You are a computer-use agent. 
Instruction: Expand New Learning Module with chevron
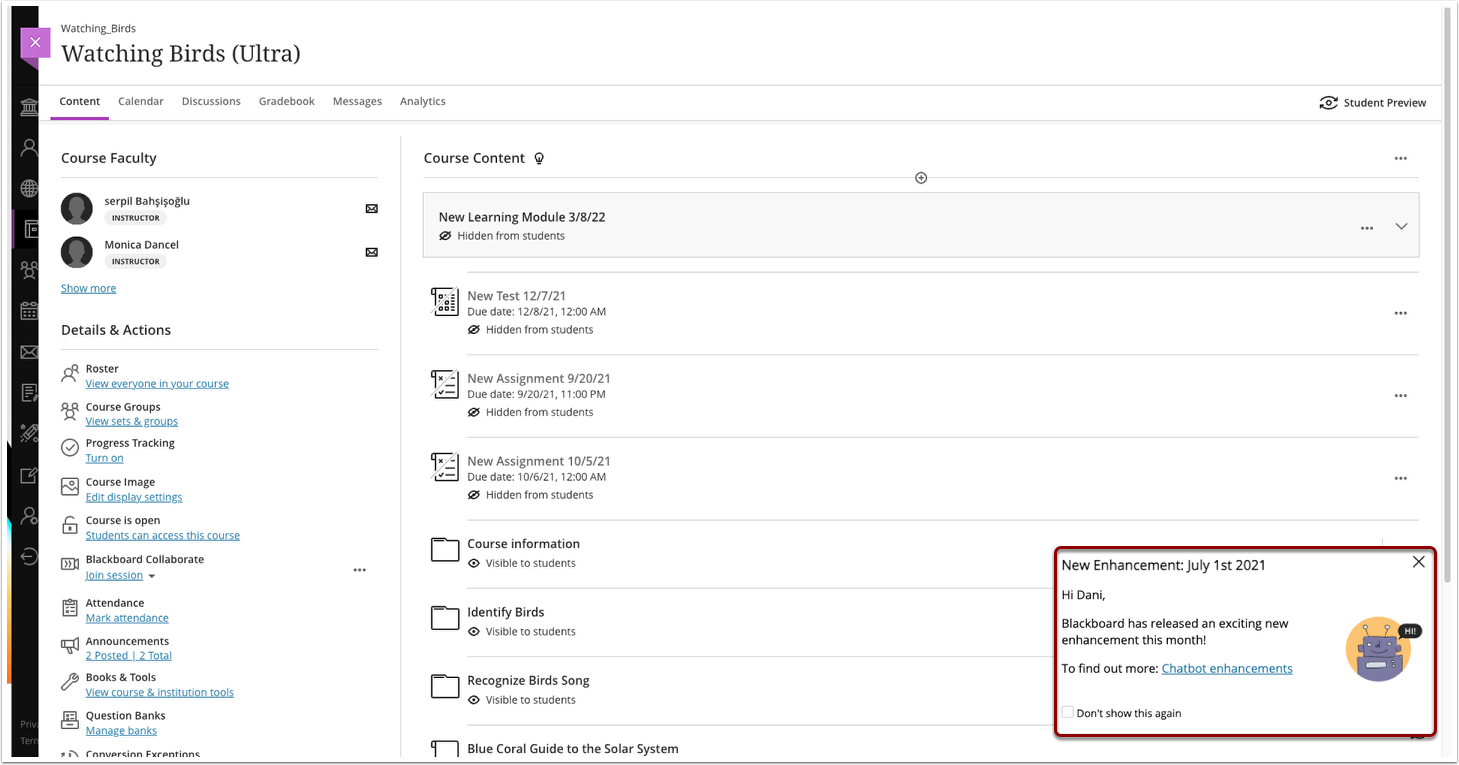click(1401, 226)
